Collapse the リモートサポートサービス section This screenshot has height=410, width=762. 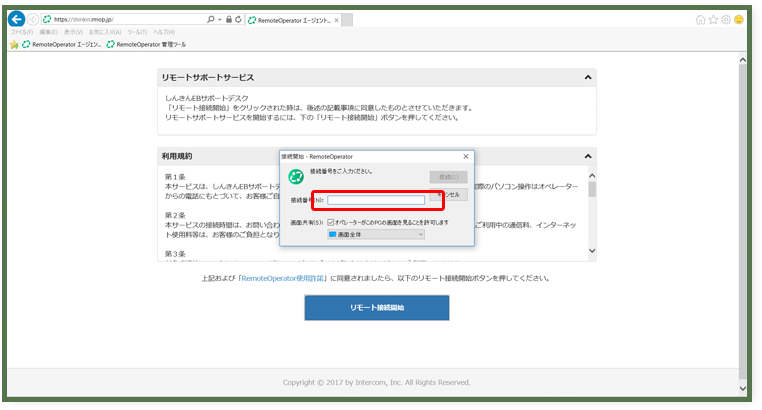pos(589,77)
